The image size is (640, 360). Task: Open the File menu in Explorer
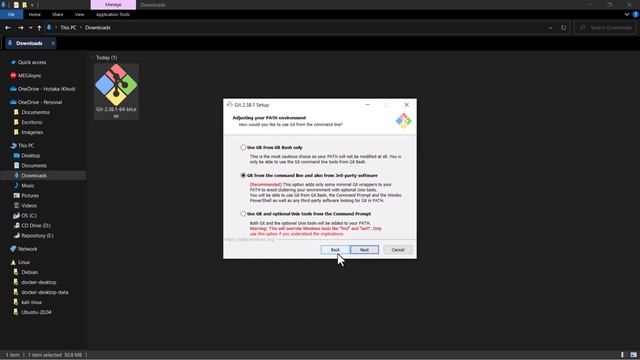pyautogui.click(x=11, y=14)
